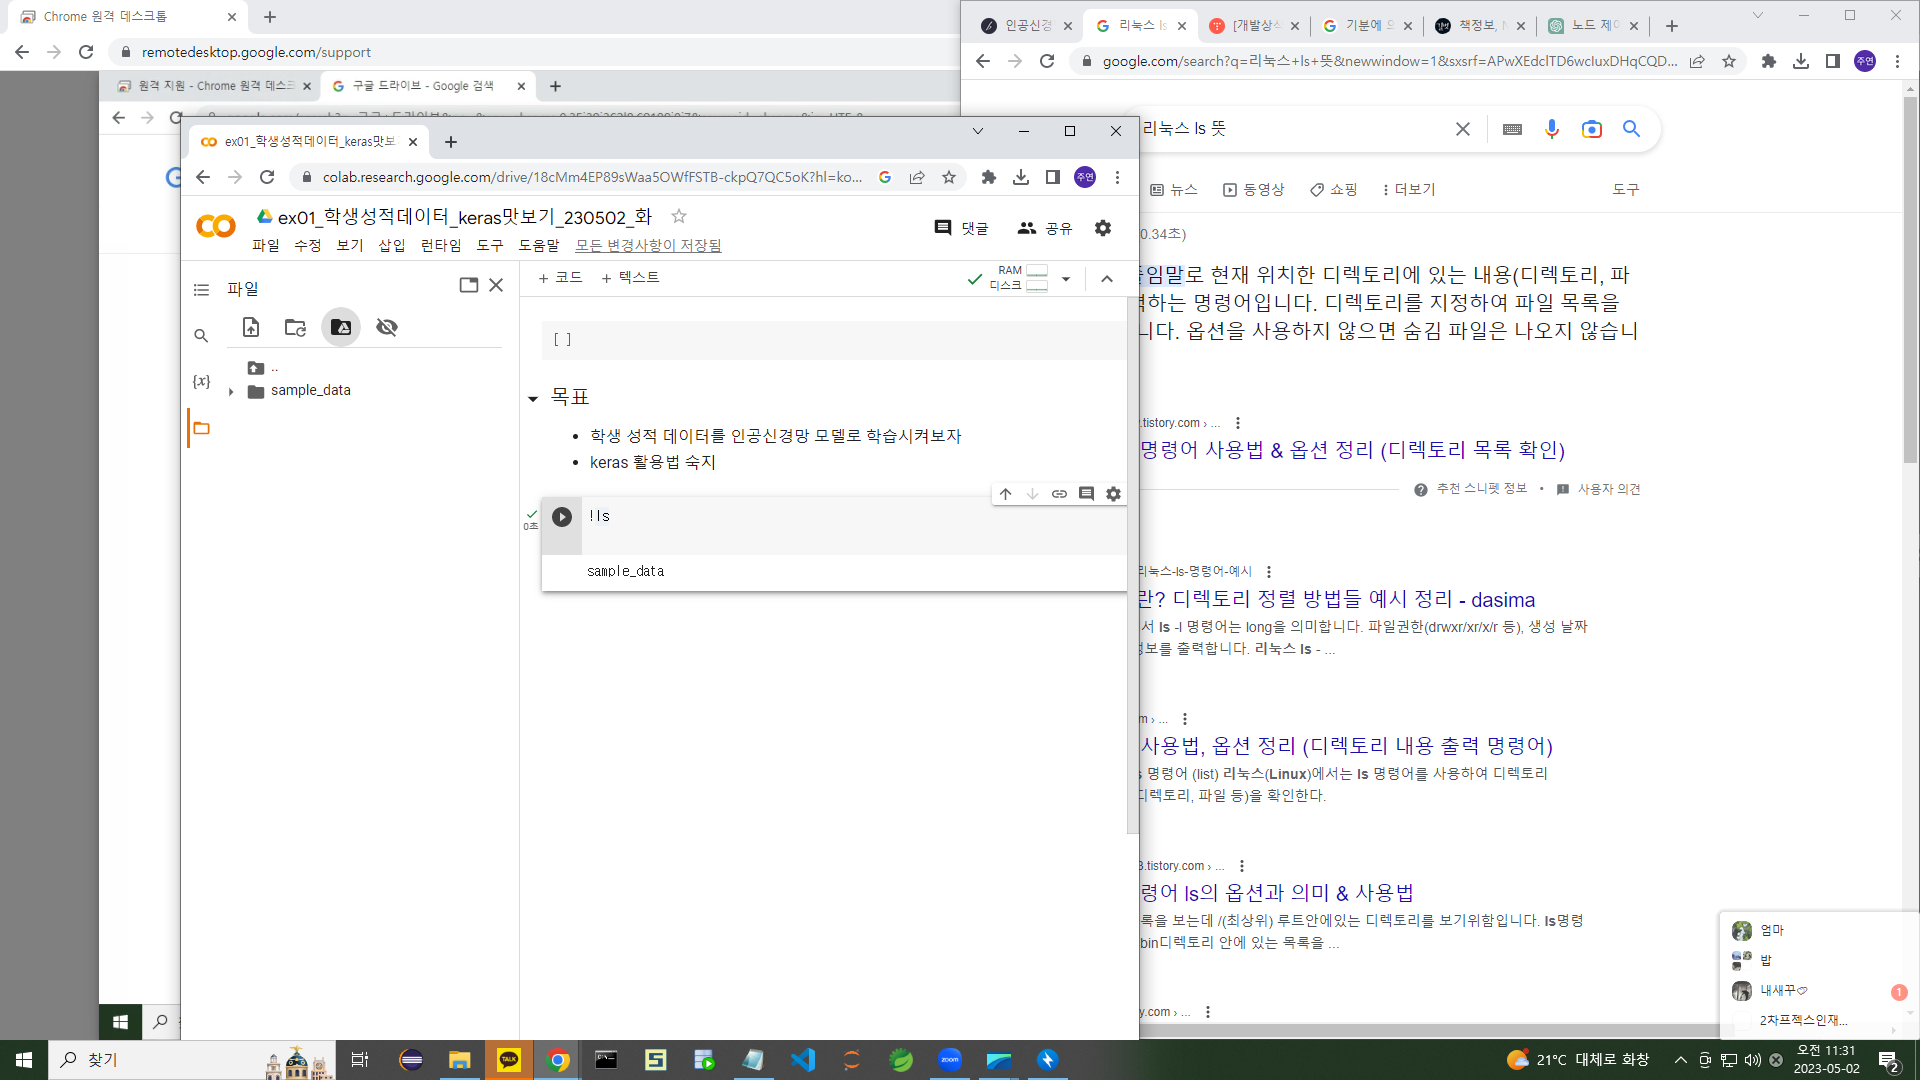Refresh the Colab file browser

click(295, 327)
